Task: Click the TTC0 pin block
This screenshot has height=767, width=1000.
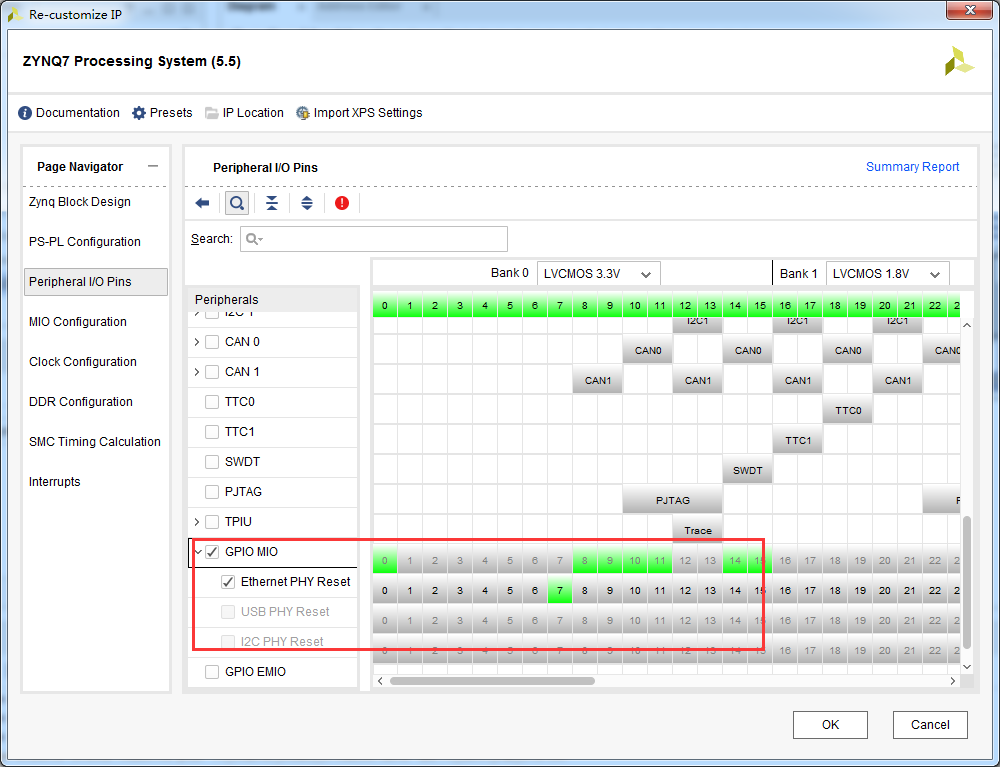Action: 848,410
